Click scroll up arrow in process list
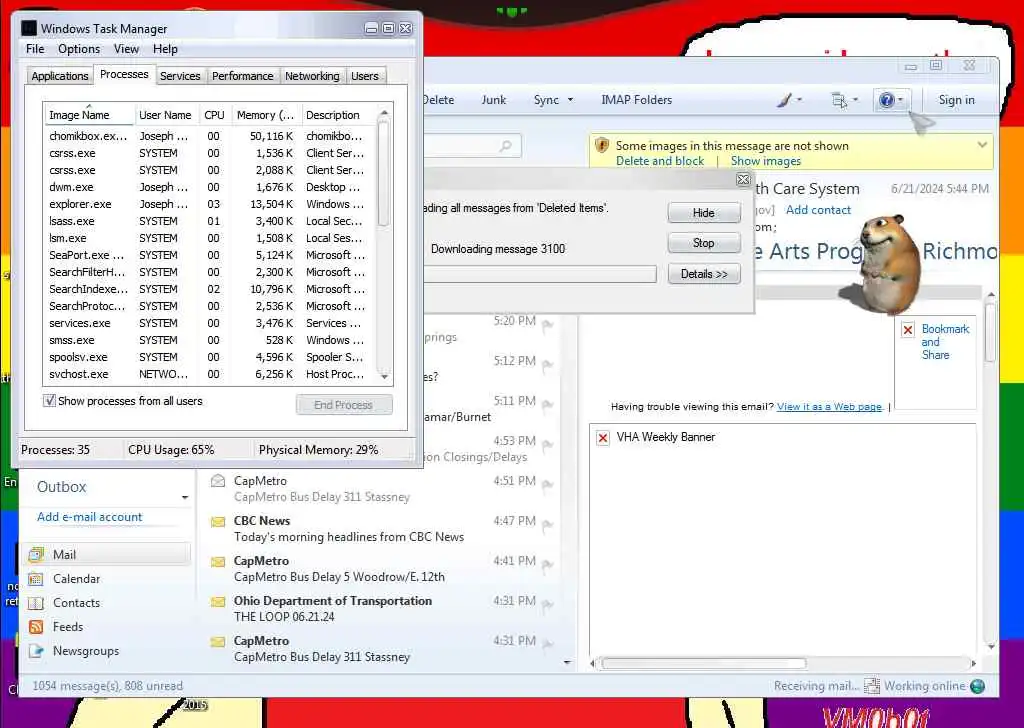1024x728 pixels. pyautogui.click(x=384, y=113)
